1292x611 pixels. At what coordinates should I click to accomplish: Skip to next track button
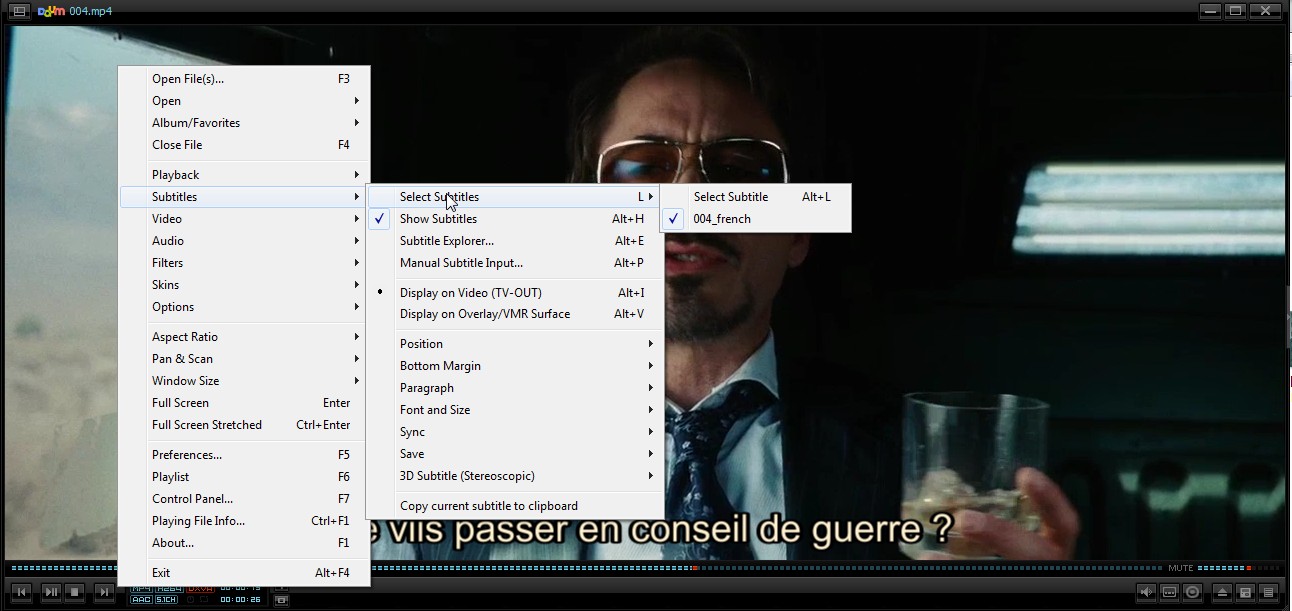pos(103,593)
